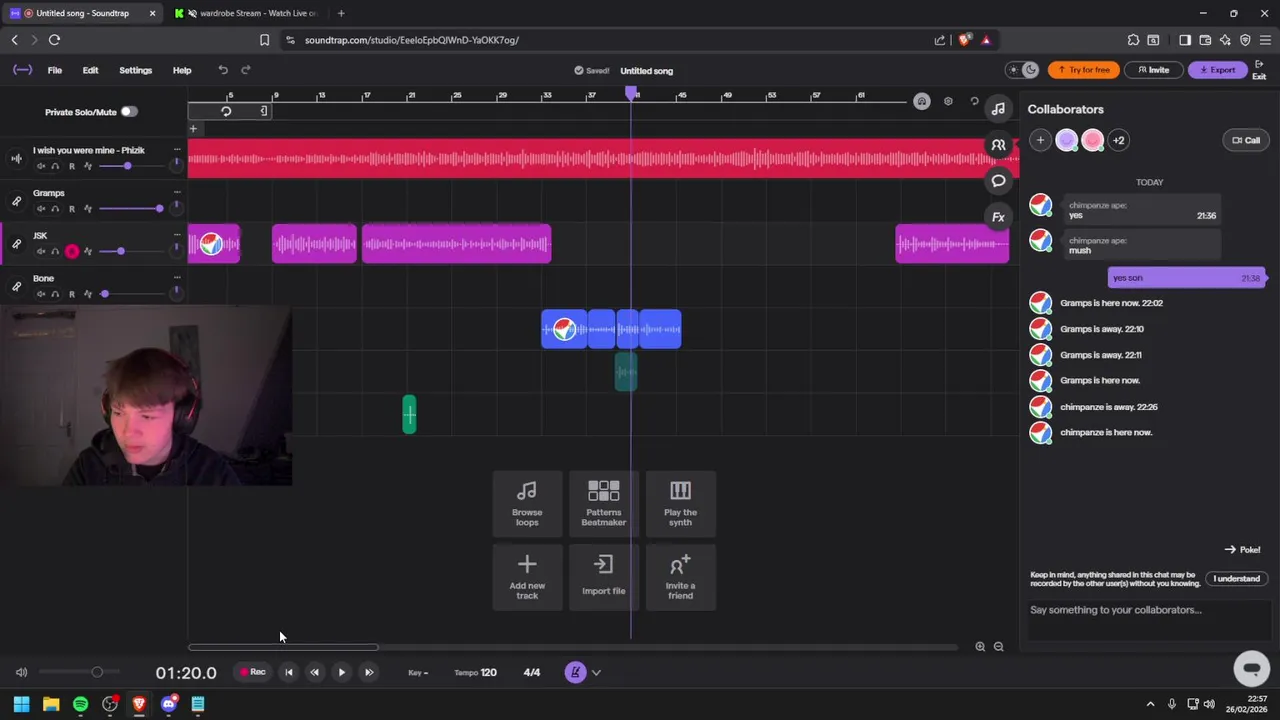Click the headphones monitor icon above timeline

pos(922,101)
